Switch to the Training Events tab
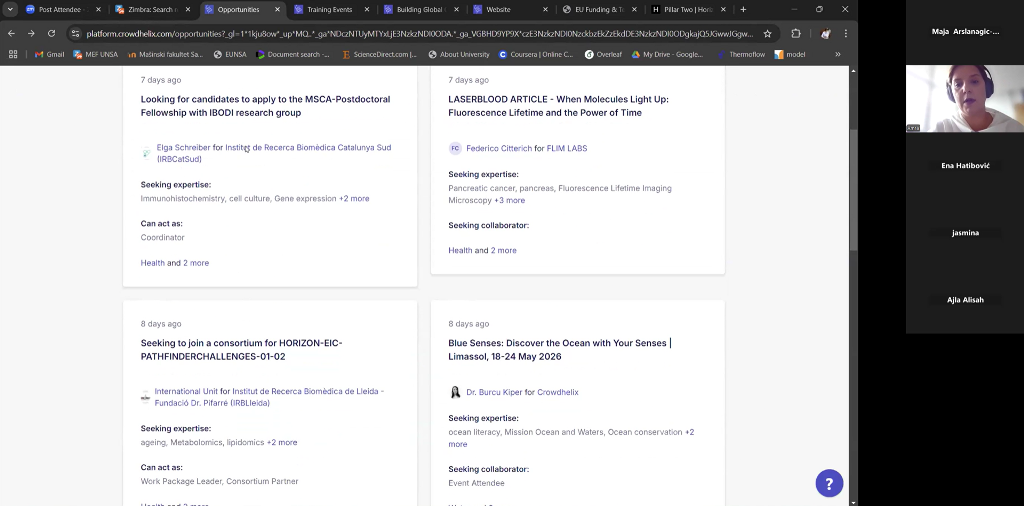The width and height of the screenshot is (1024, 506). [330, 9]
